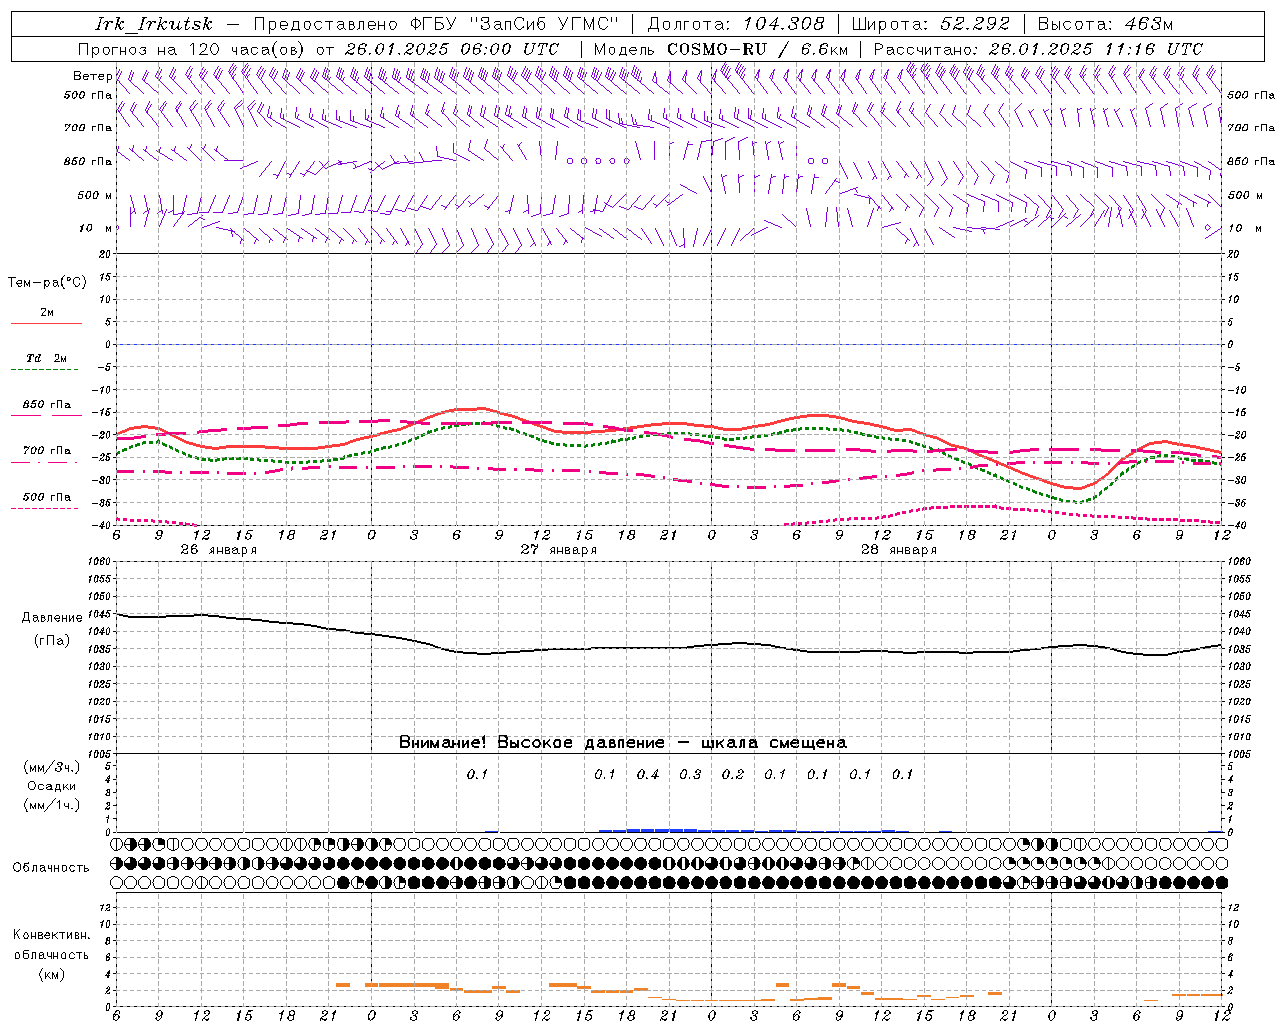This screenshot has height=1024, width=1280.
Task: Click the Долгота: 104.308 value
Action: (x=736, y=24)
